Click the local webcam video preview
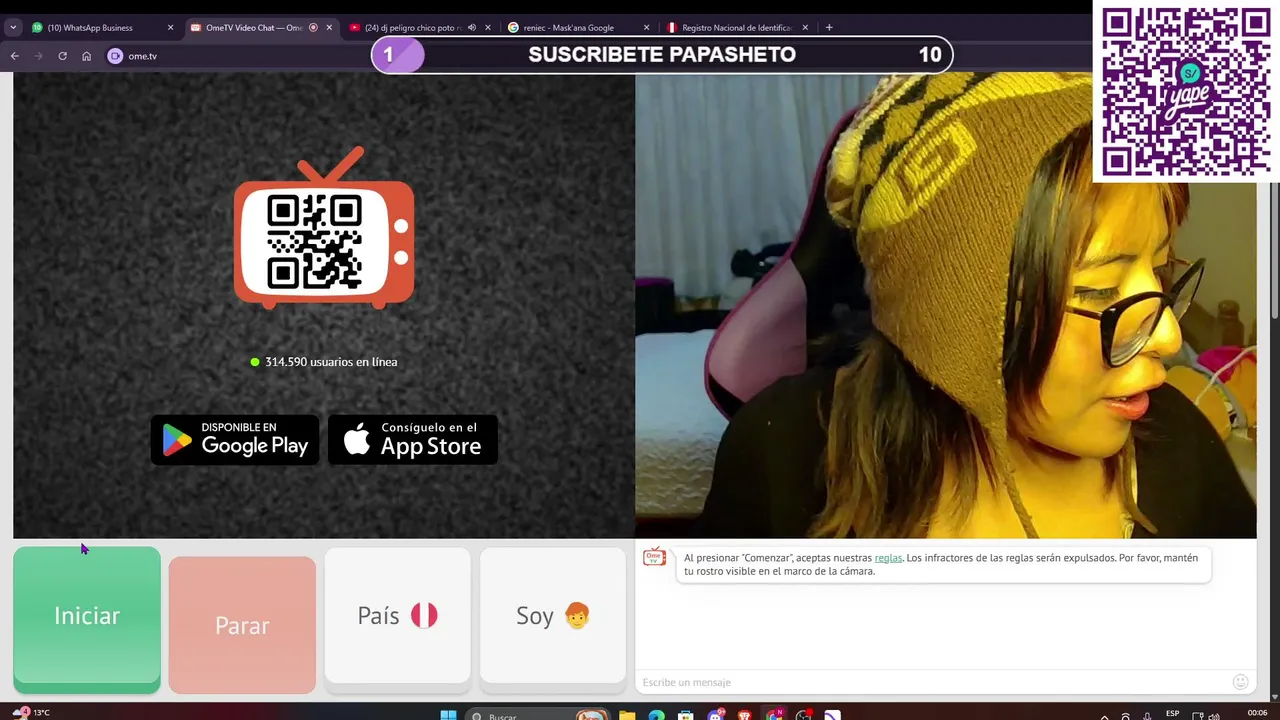This screenshot has width=1280, height=720. tap(945, 305)
